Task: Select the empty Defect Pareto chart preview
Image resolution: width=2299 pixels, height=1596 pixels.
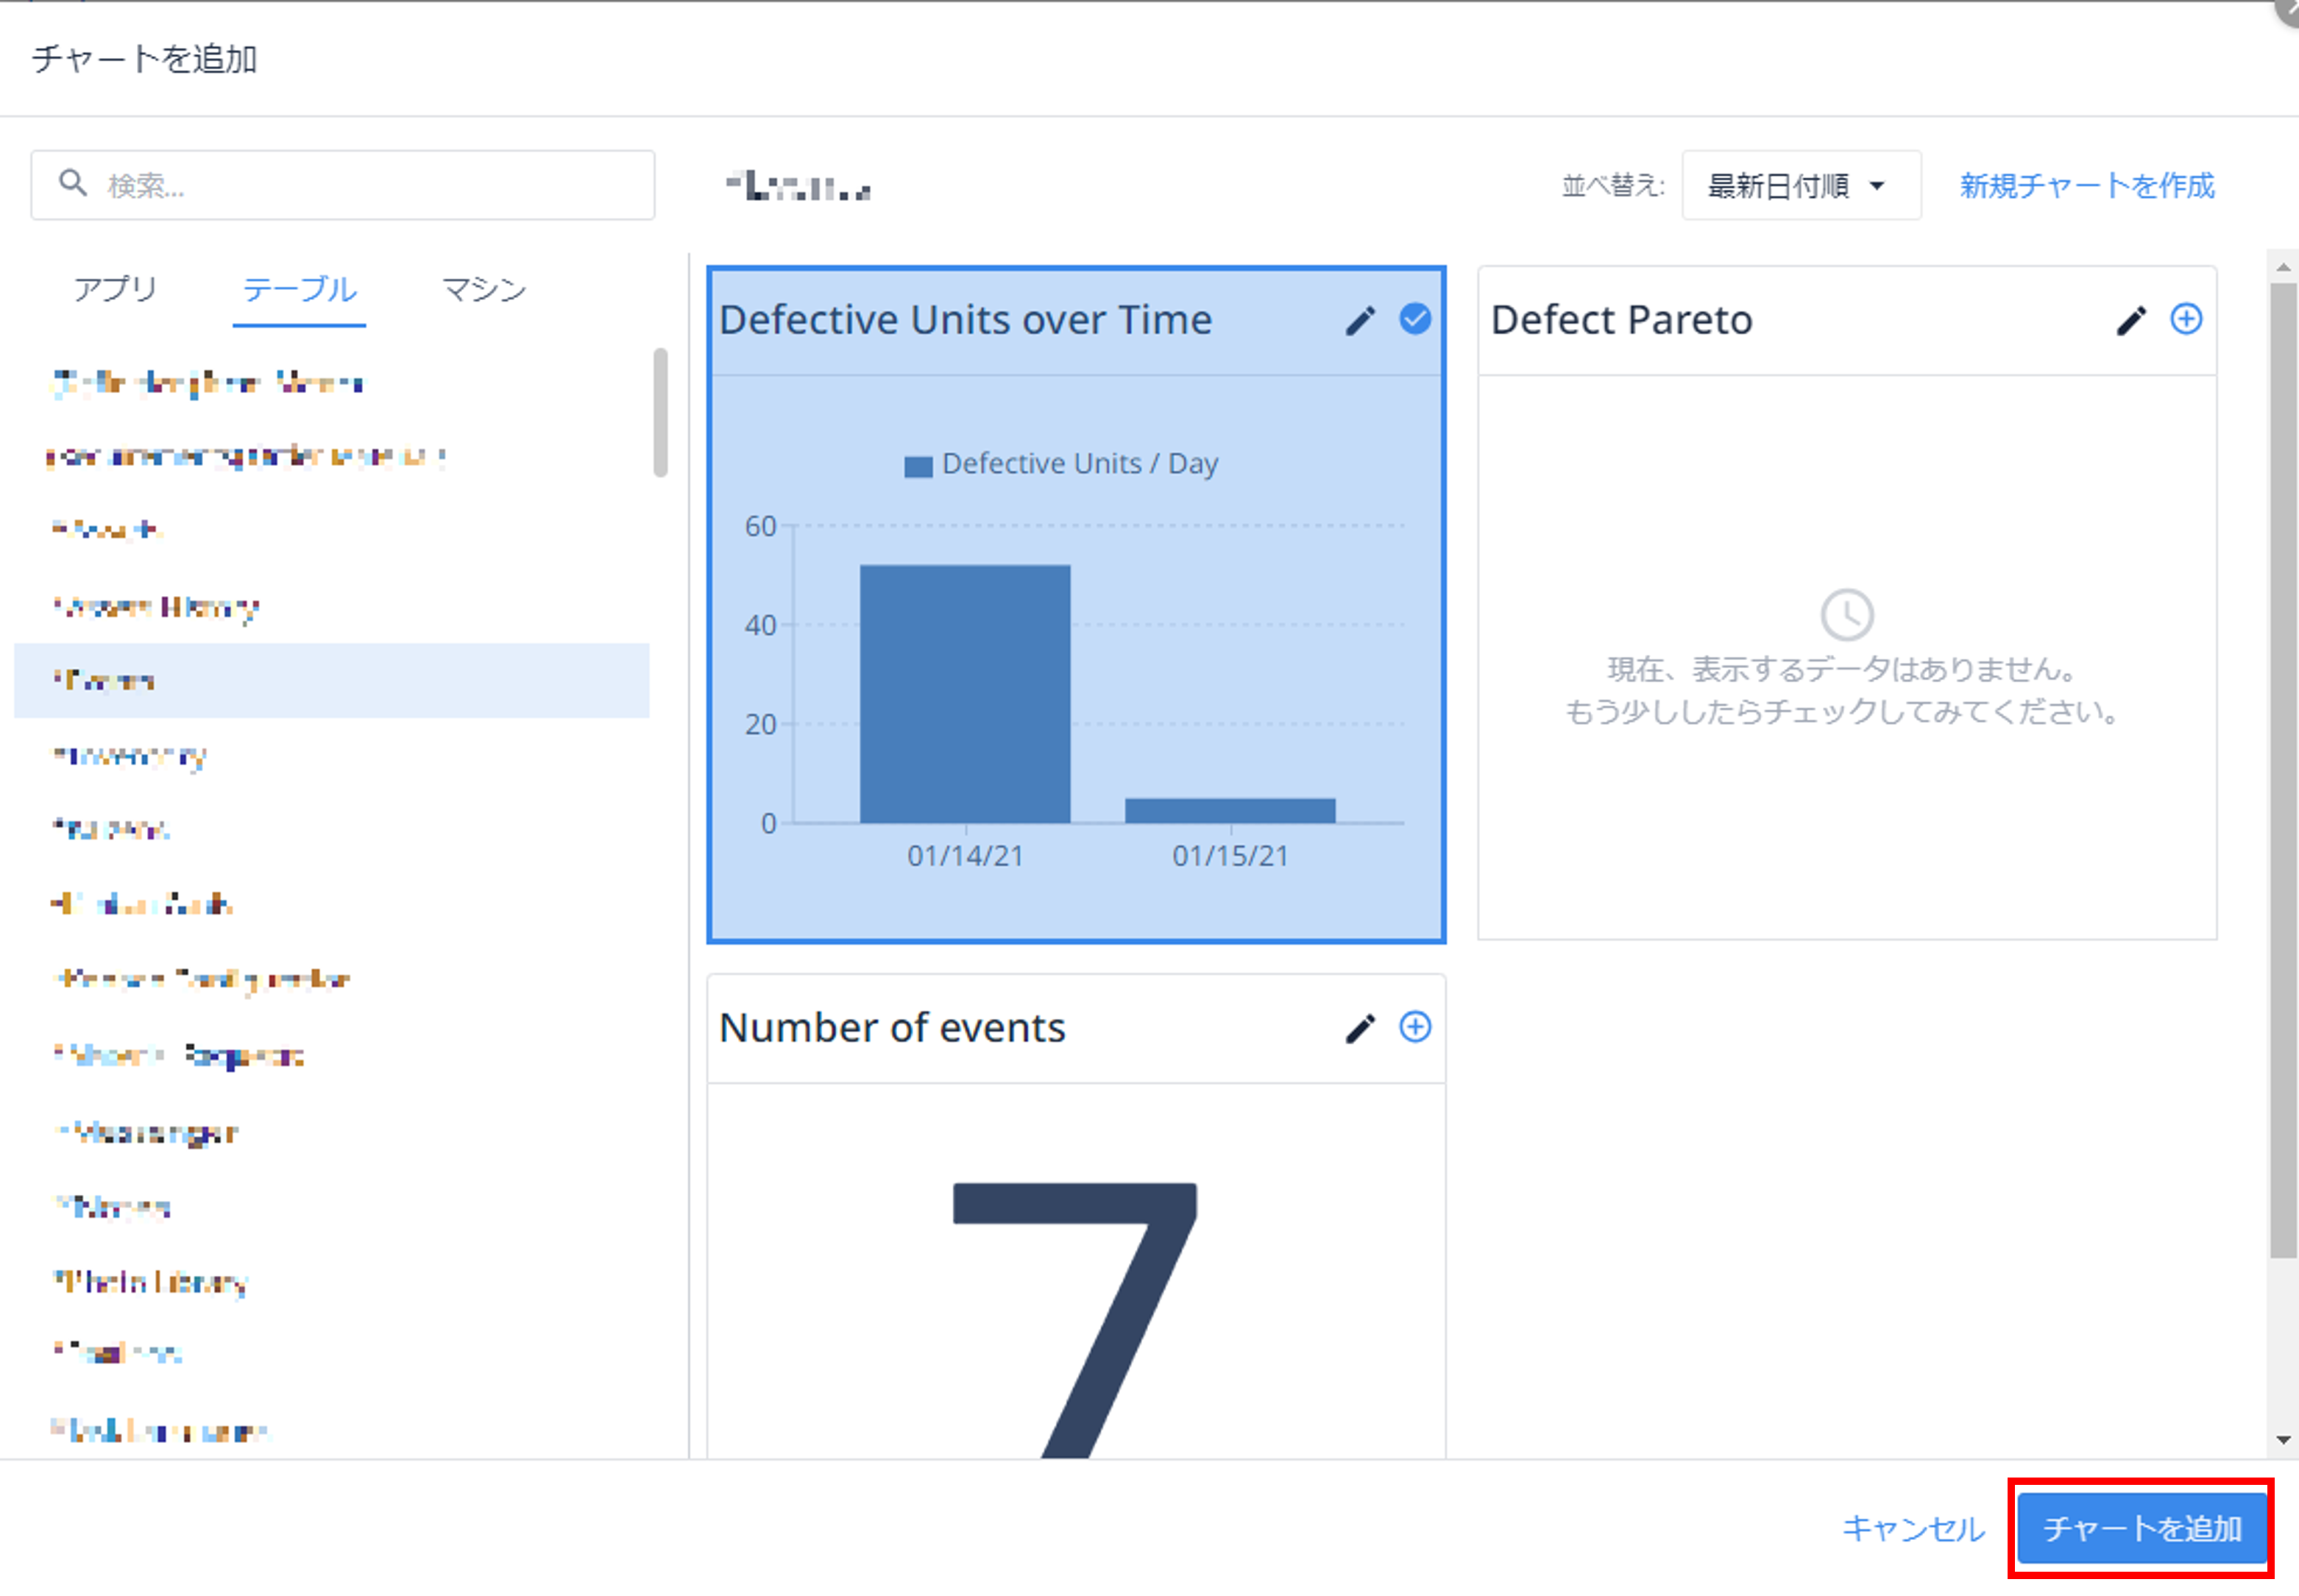Action: [x=1846, y=656]
